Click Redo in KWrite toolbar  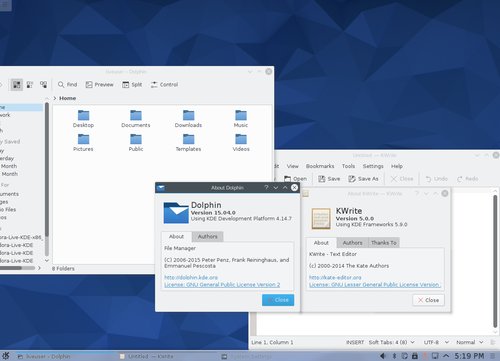coord(468,179)
